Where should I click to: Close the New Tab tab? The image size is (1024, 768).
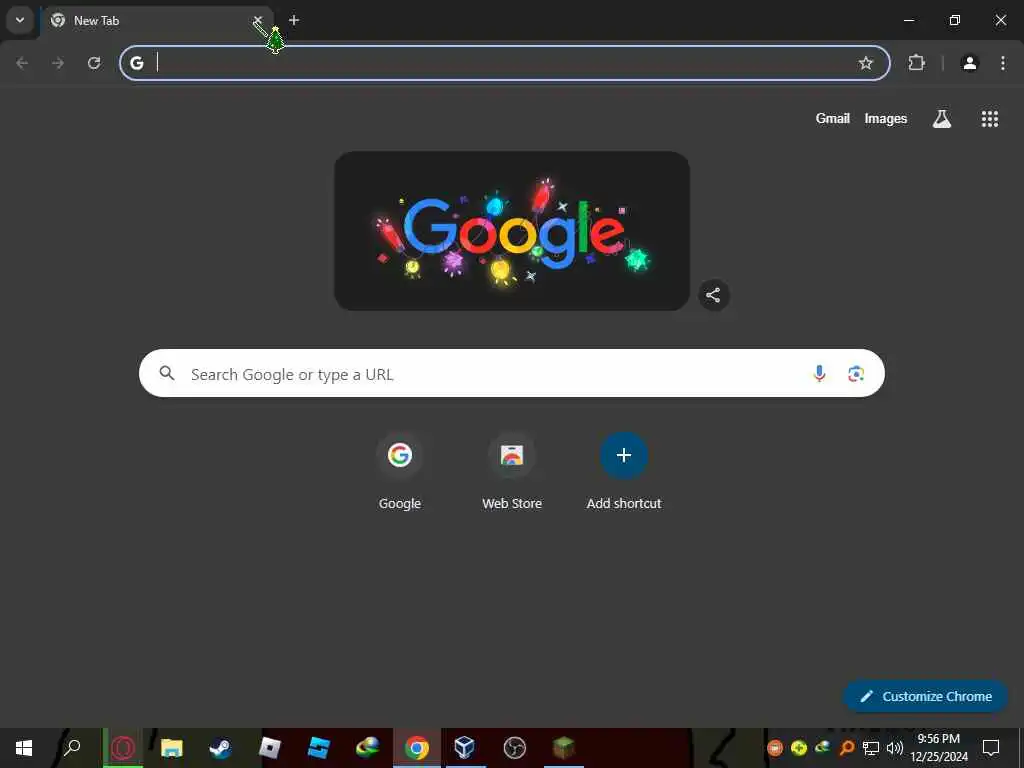257,20
